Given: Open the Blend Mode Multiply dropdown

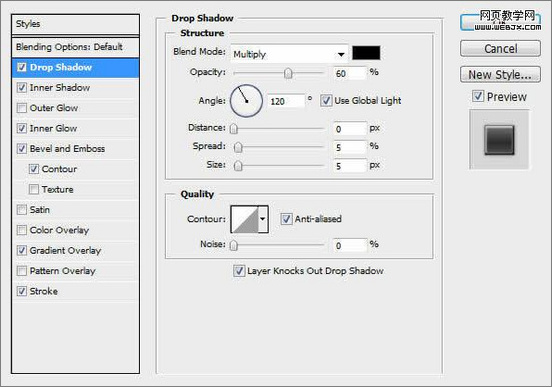Looking at the screenshot, I should click(x=289, y=54).
